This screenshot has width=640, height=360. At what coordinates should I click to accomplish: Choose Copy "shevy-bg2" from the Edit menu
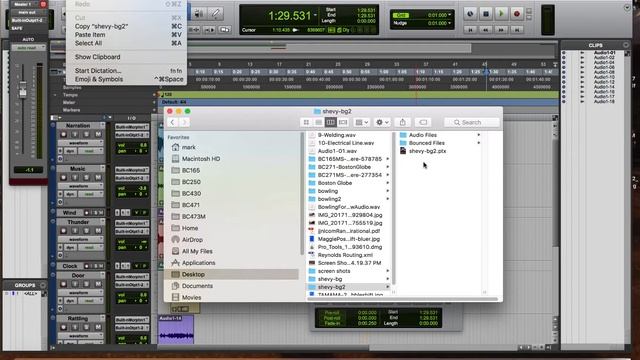(127, 26)
